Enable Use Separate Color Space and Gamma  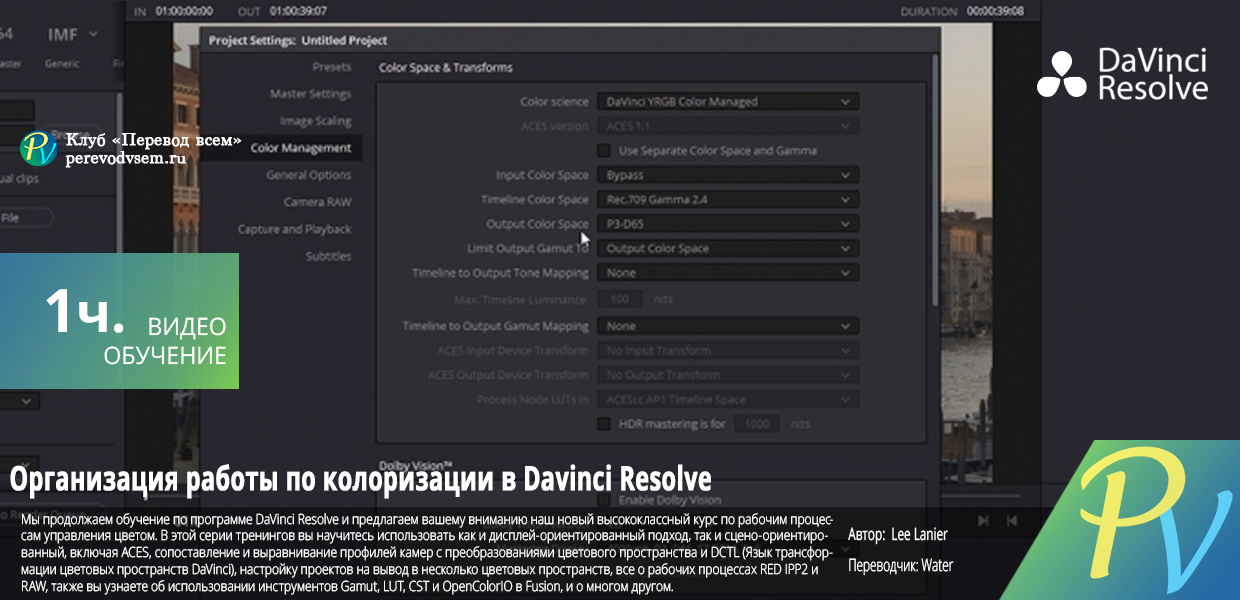[604, 151]
